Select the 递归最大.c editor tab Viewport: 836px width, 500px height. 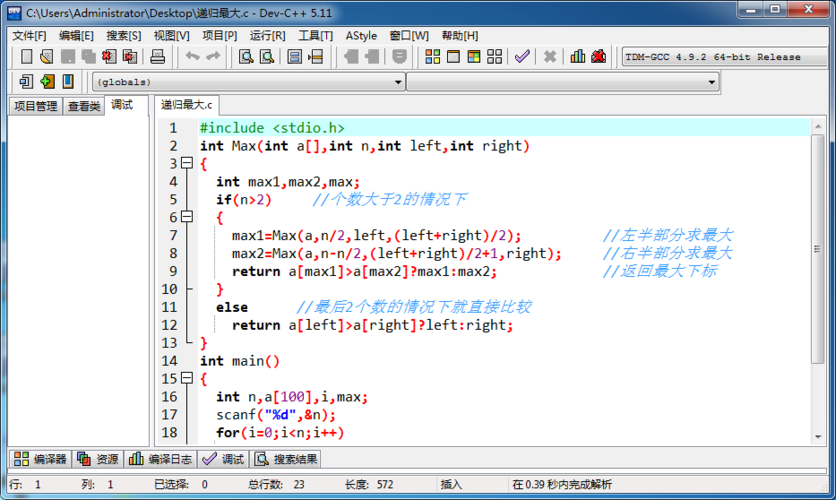click(x=187, y=105)
